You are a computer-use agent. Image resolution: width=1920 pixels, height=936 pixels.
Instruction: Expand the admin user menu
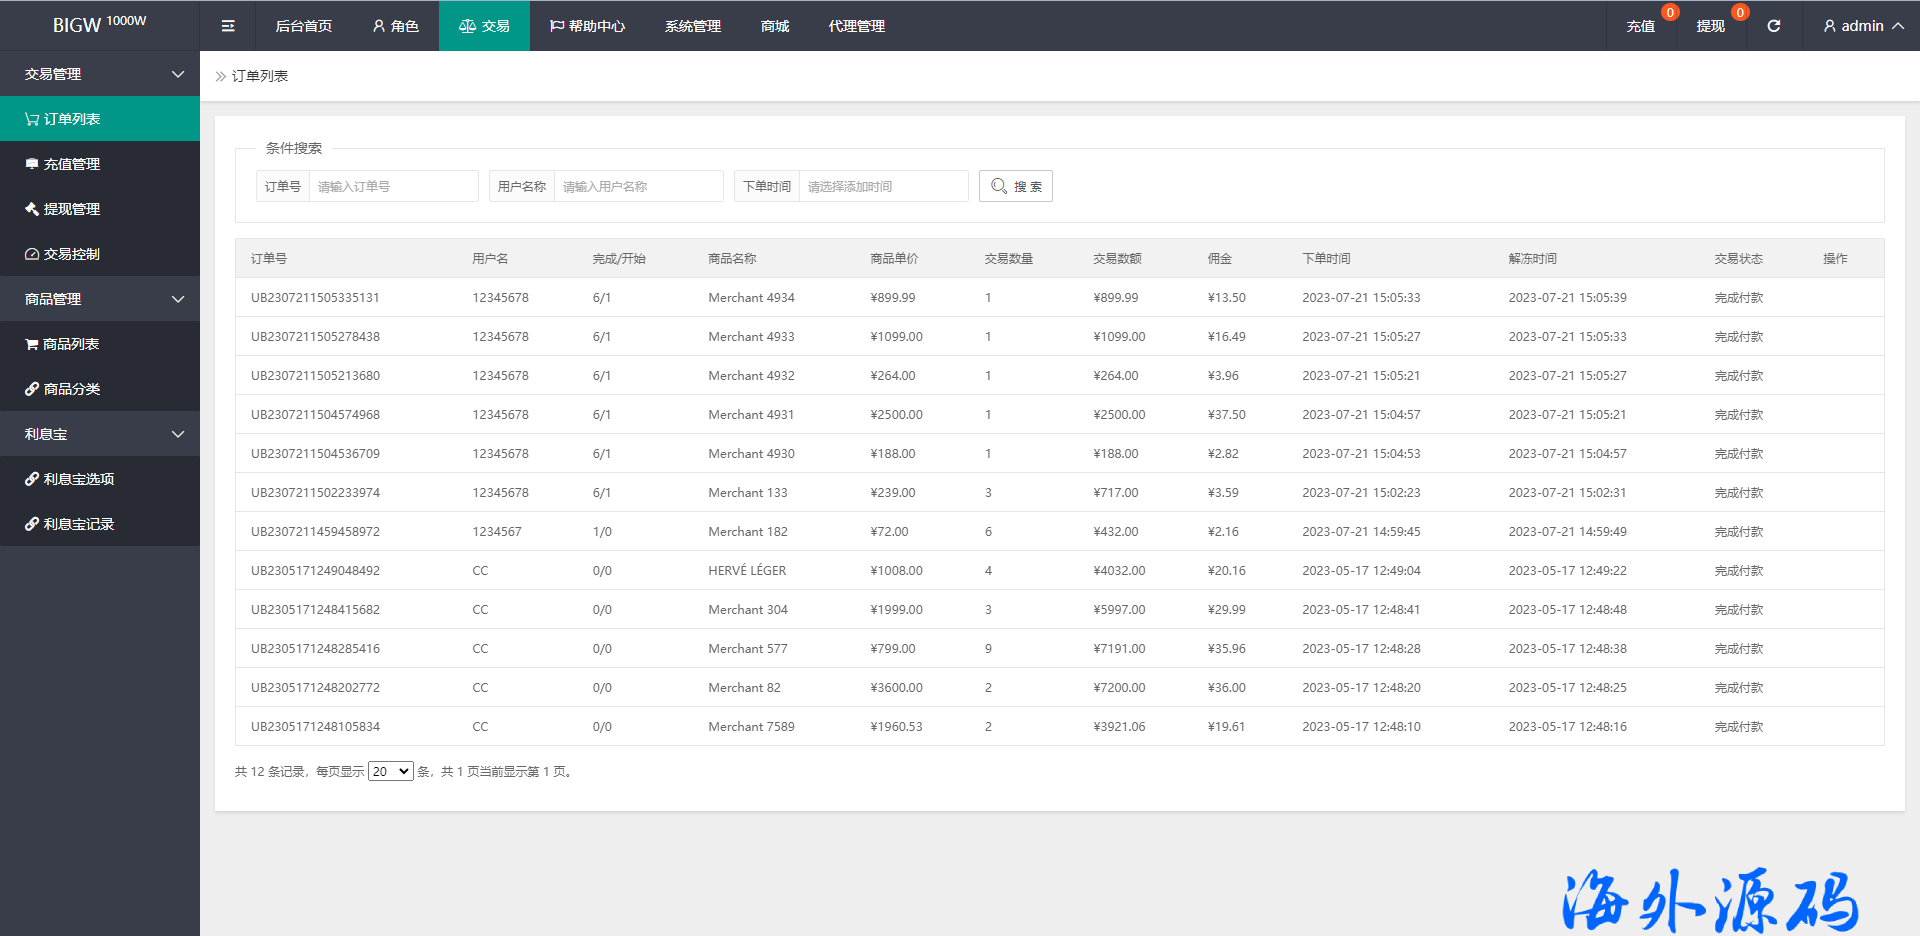[1862, 26]
